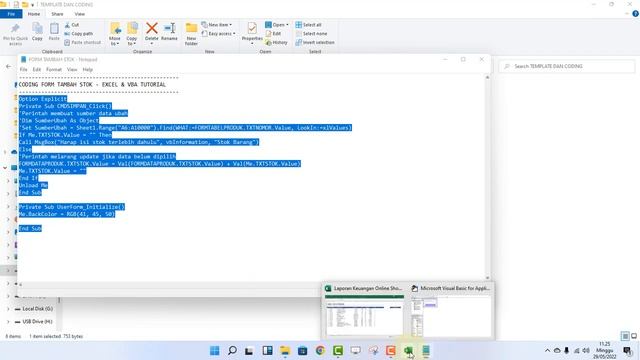
Task: Click the volume speaker tray icon
Action: point(586,351)
